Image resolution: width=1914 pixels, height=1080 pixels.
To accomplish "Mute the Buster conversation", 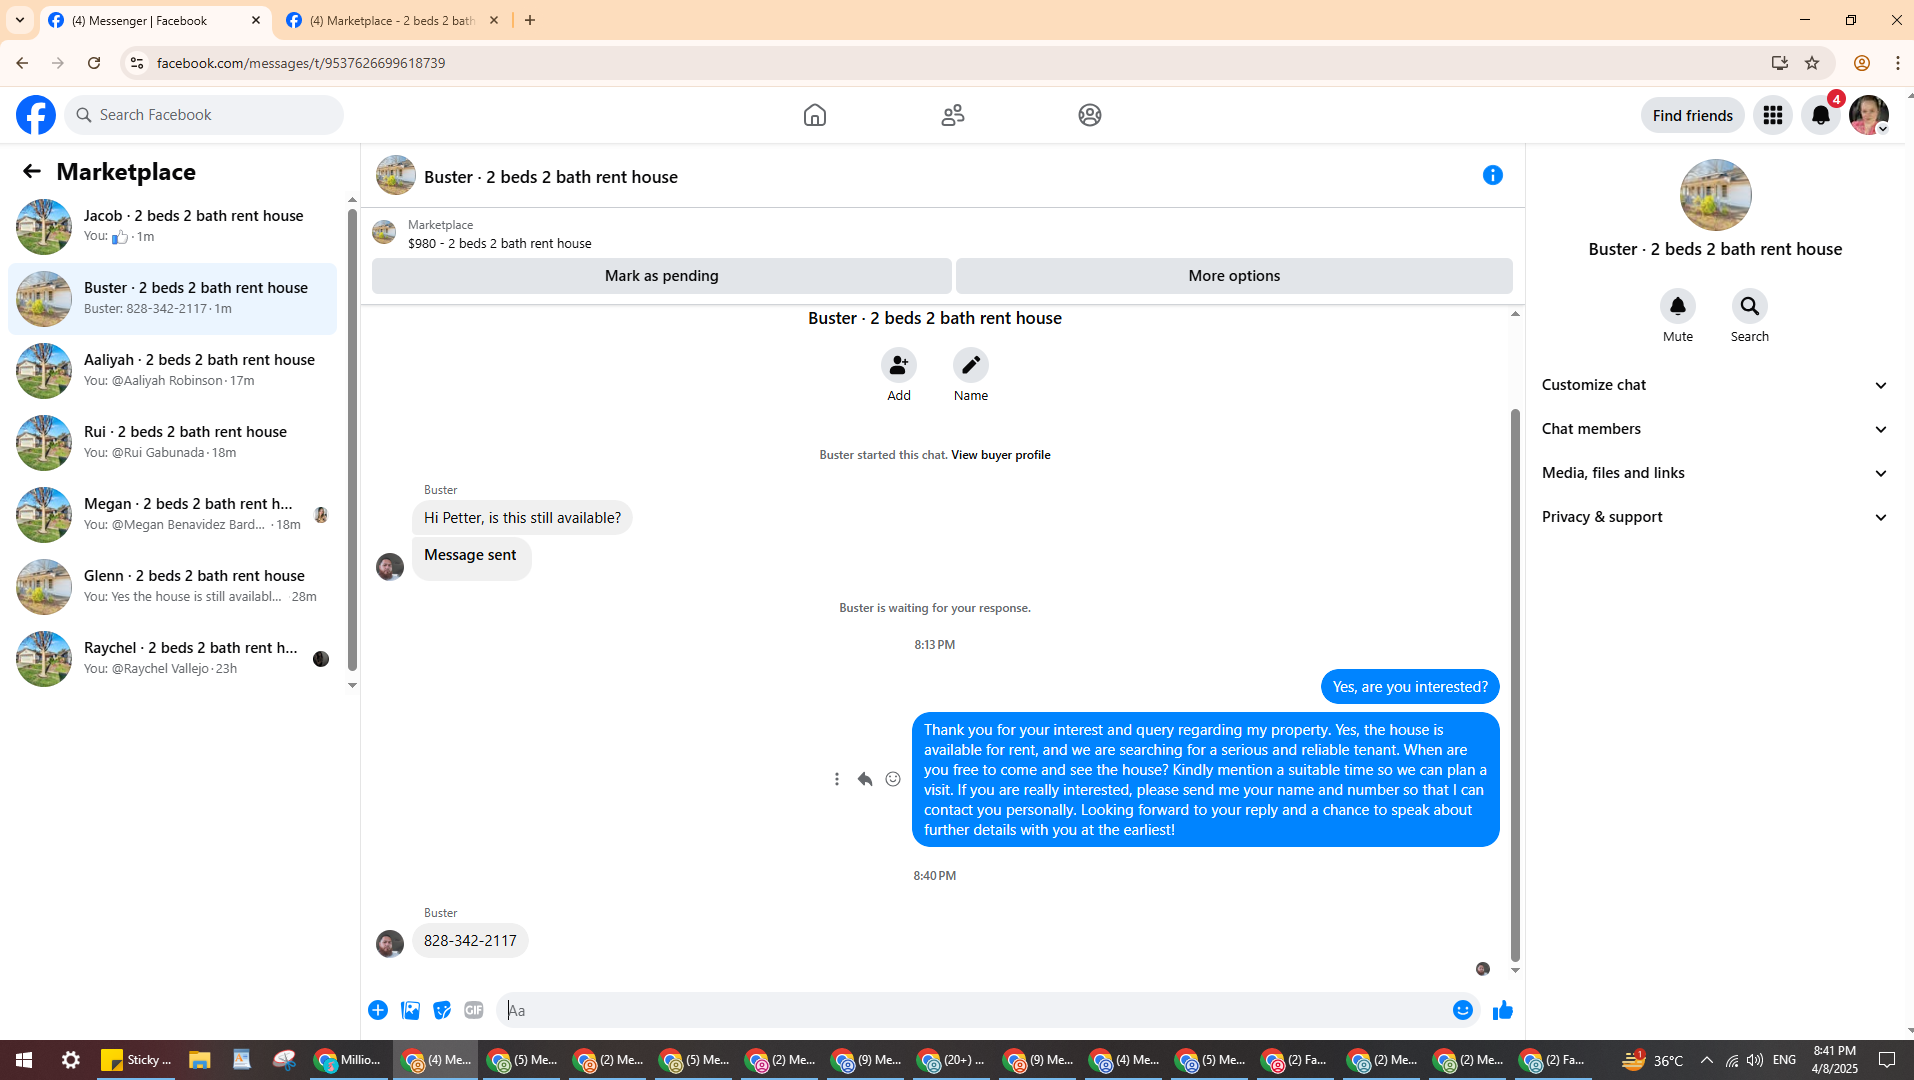I will tap(1678, 306).
